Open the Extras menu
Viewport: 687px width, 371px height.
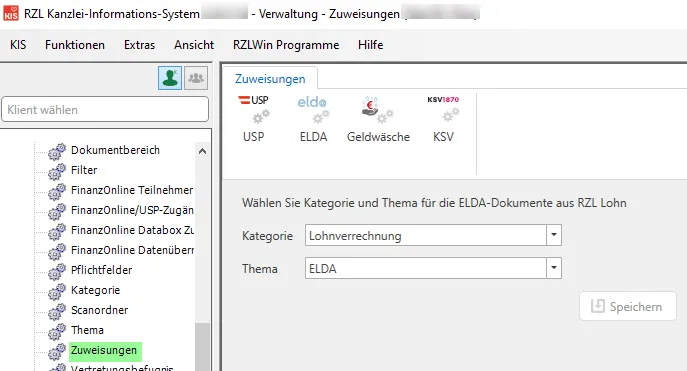[x=139, y=45]
